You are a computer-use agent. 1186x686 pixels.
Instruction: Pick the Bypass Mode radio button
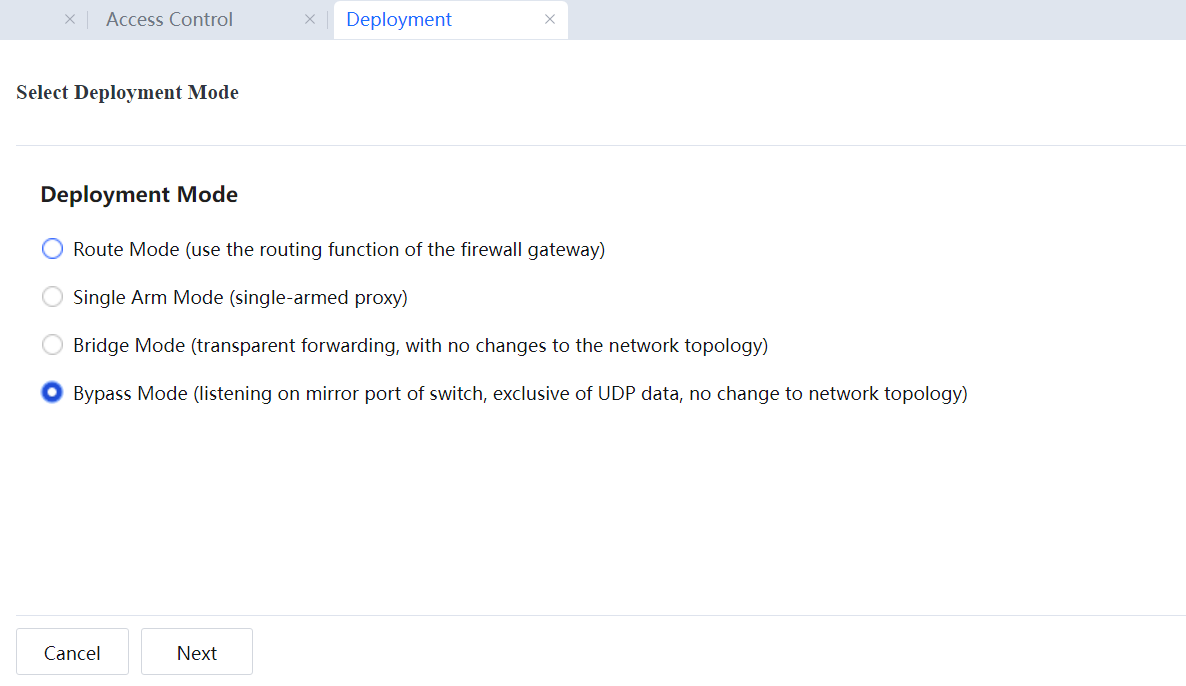pos(52,393)
